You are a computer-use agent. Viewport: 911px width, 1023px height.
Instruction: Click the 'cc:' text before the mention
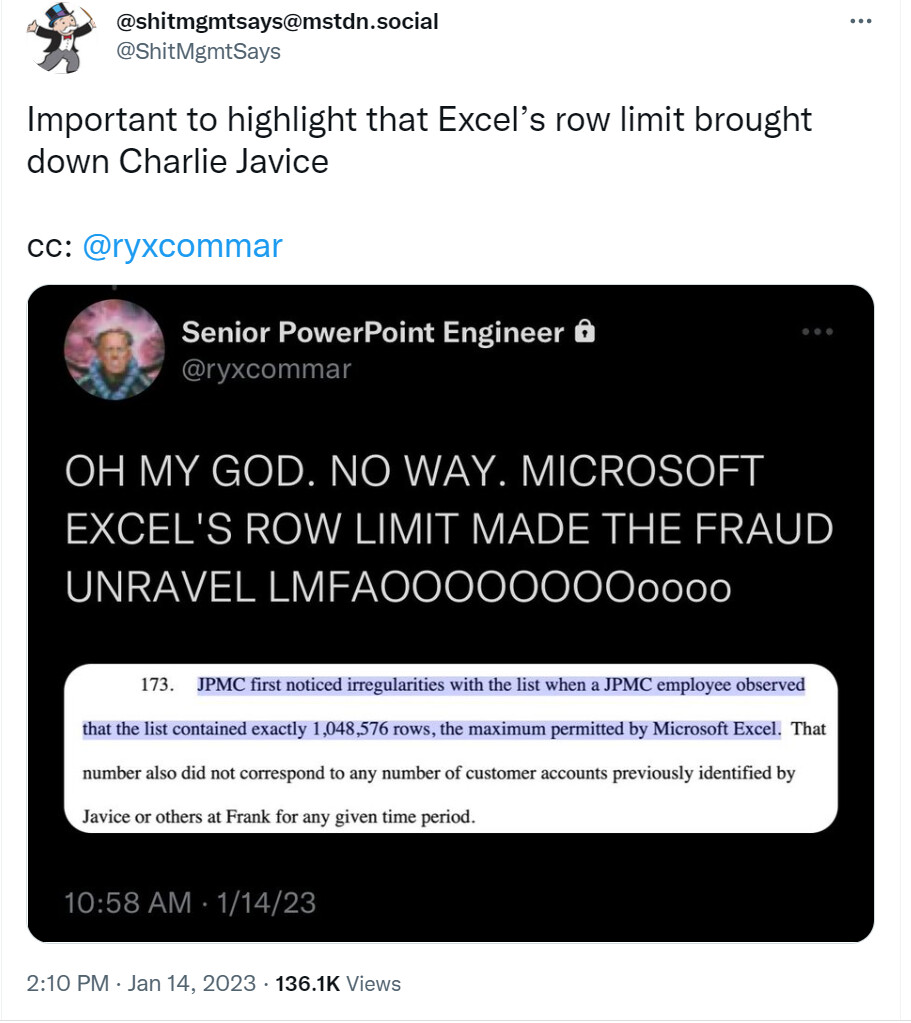[50, 247]
